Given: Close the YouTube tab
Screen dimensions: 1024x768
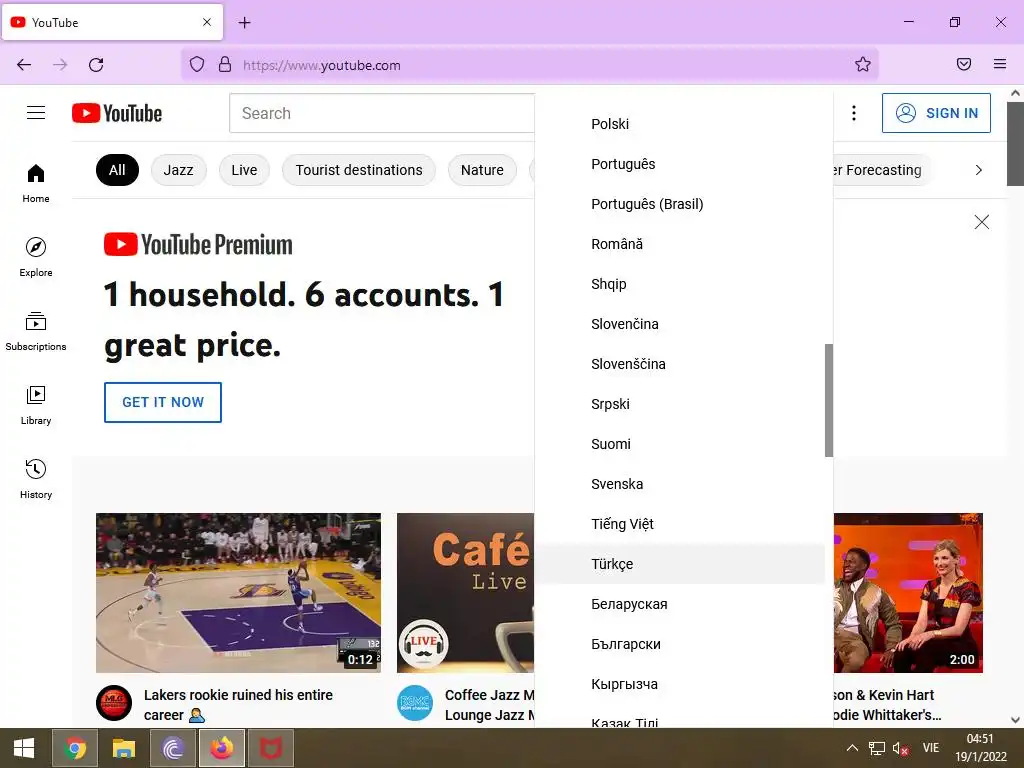Looking at the screenshot, I should point(206,22).
